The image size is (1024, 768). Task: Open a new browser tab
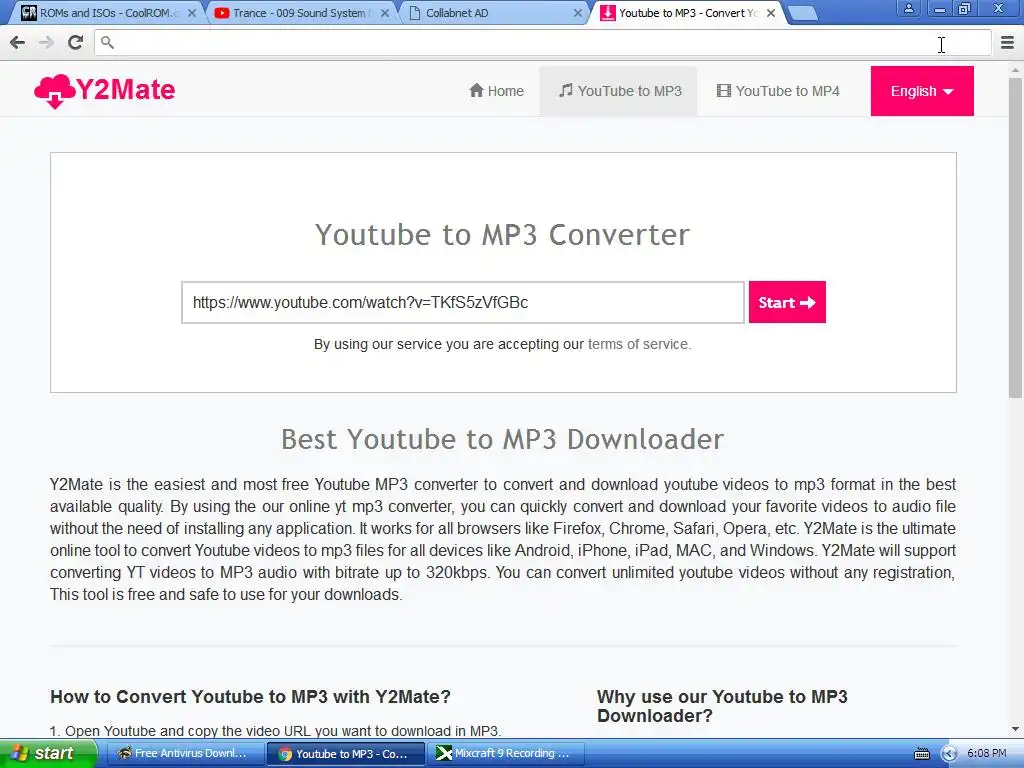(x=803, y=13)
